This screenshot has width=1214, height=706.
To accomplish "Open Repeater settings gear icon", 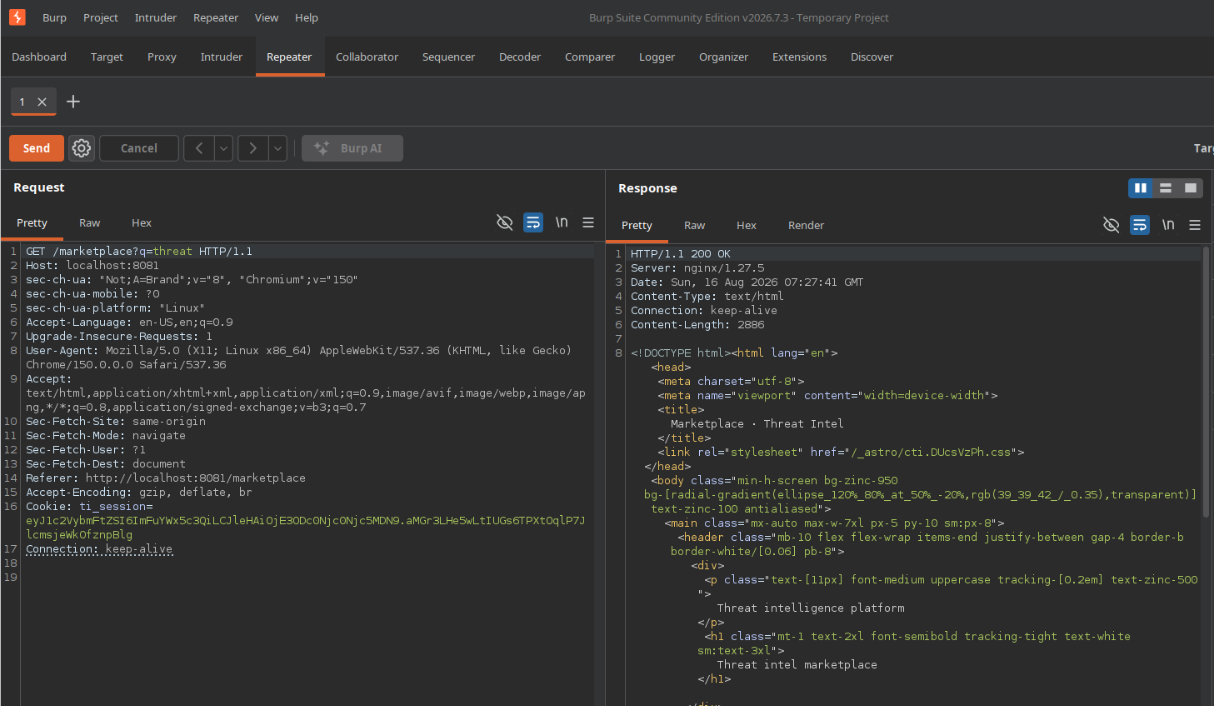I will (x=82, y=148).
